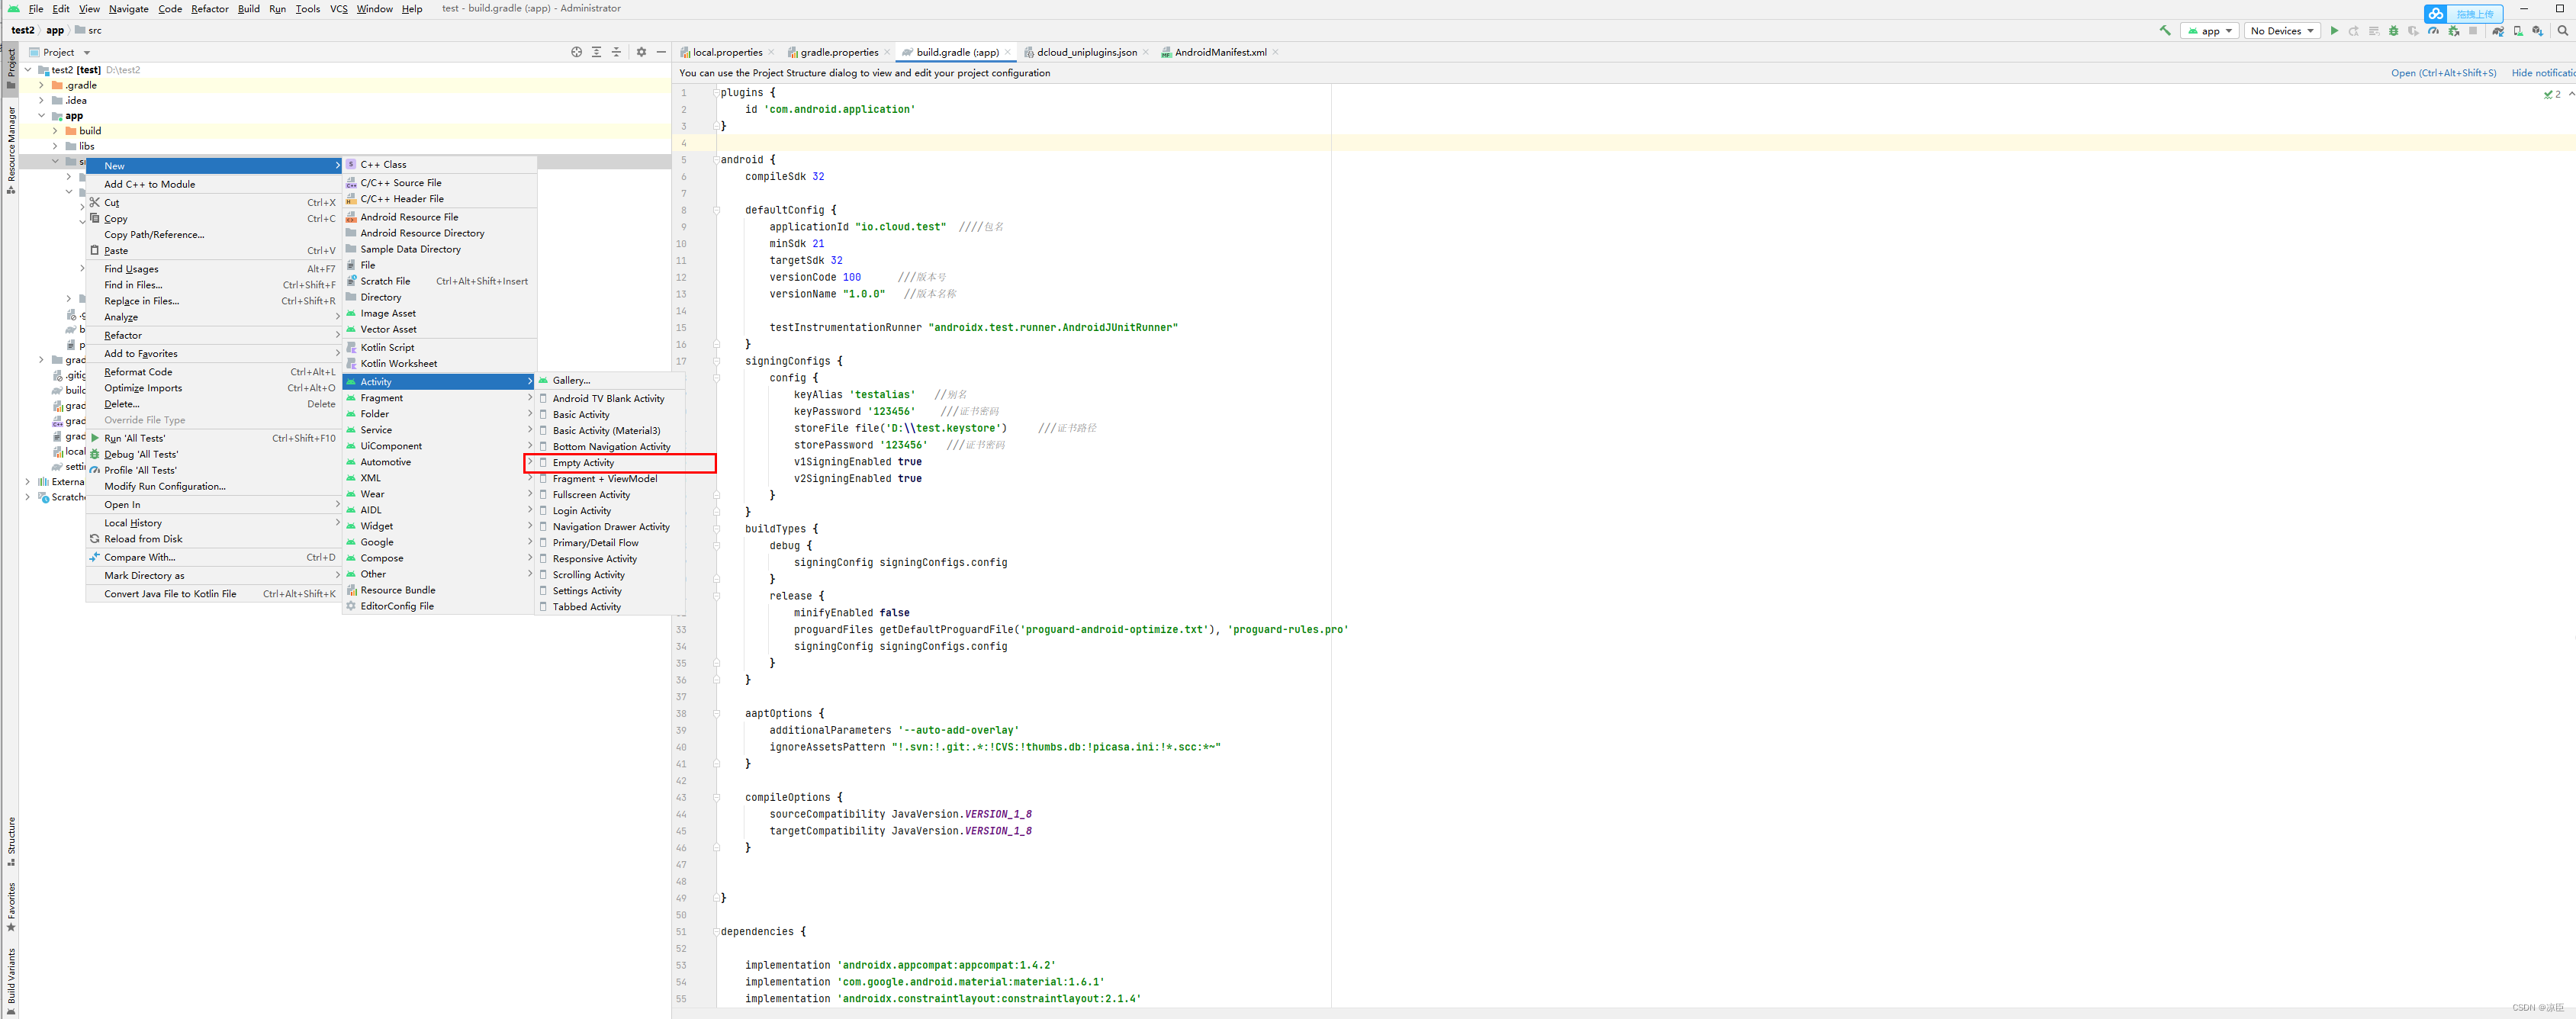
Task: Collapse the app module node
Action: (x=42, y=116)
